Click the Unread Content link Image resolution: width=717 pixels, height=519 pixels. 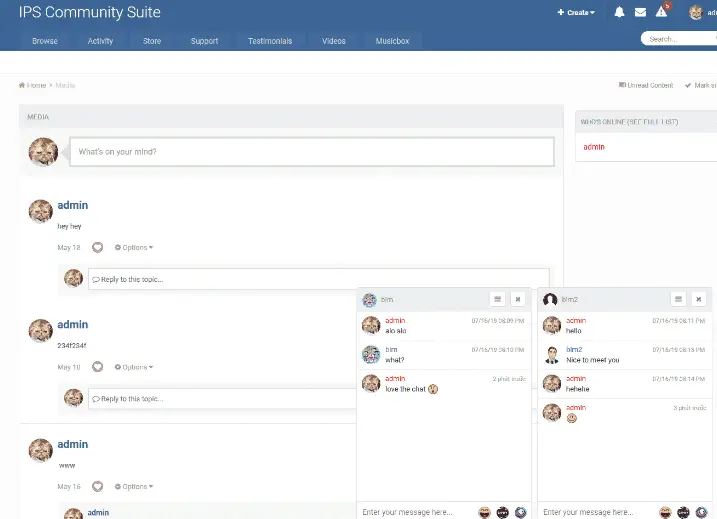[x=646, y=85]
